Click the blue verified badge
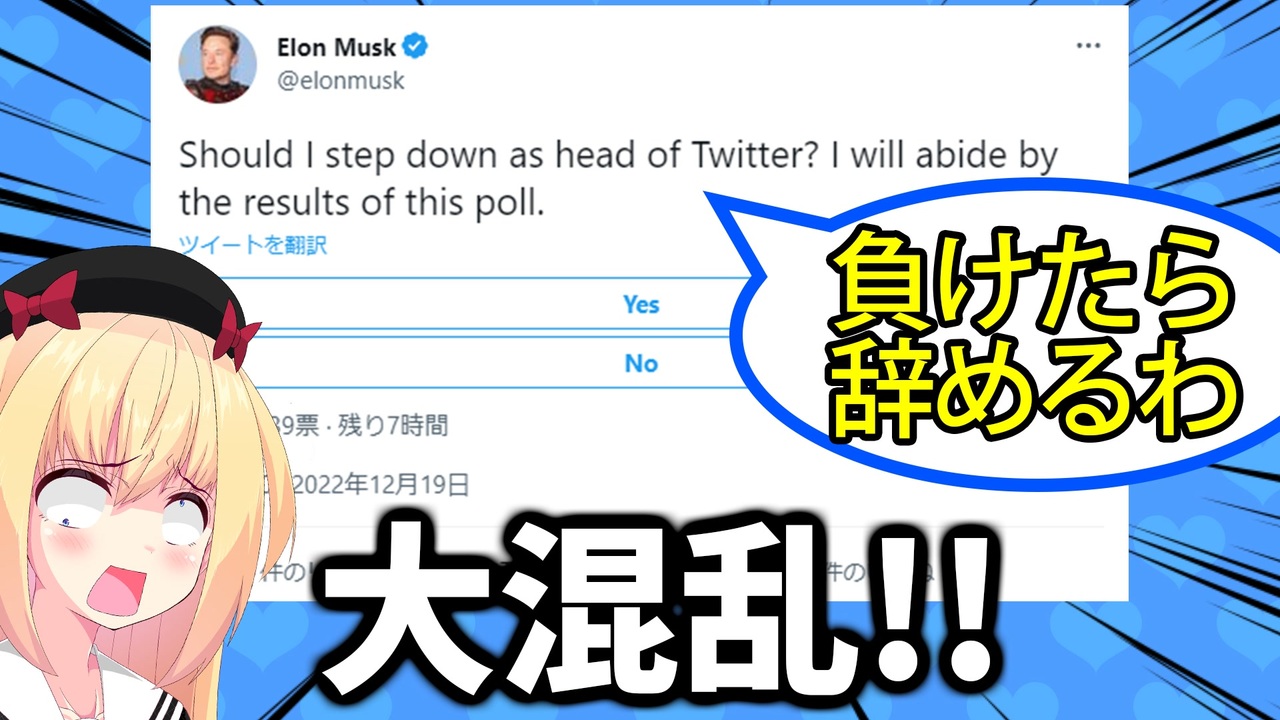The width and height of the screenshot is (1280, 720). [x=416, y=46]
